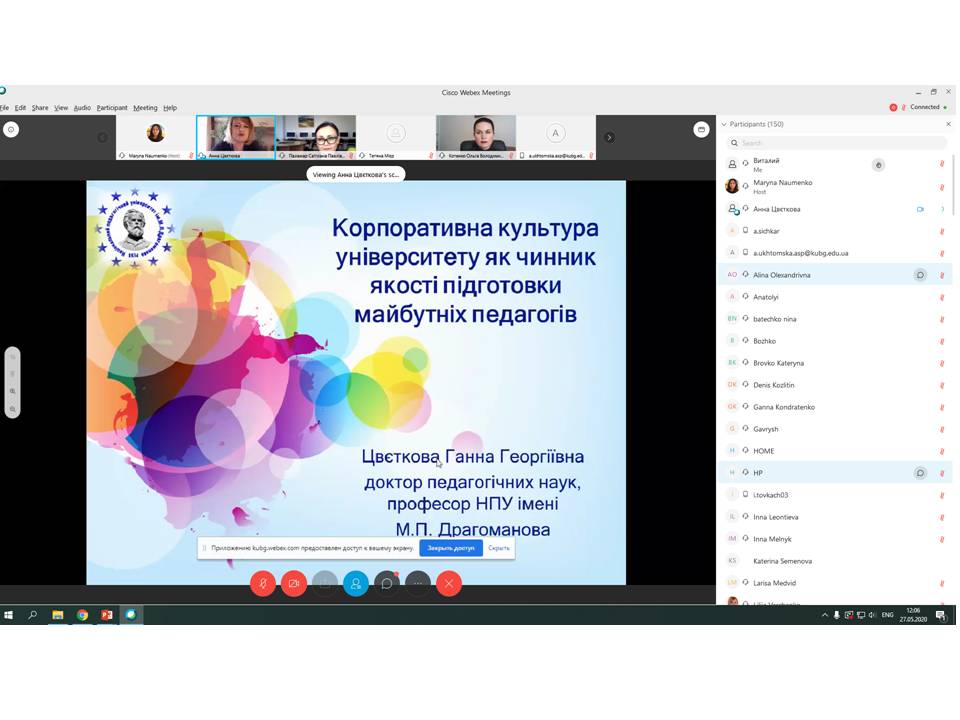Click the blue 'Закрыть доступ' button
The image size is (960, 720).
point(450,548)
